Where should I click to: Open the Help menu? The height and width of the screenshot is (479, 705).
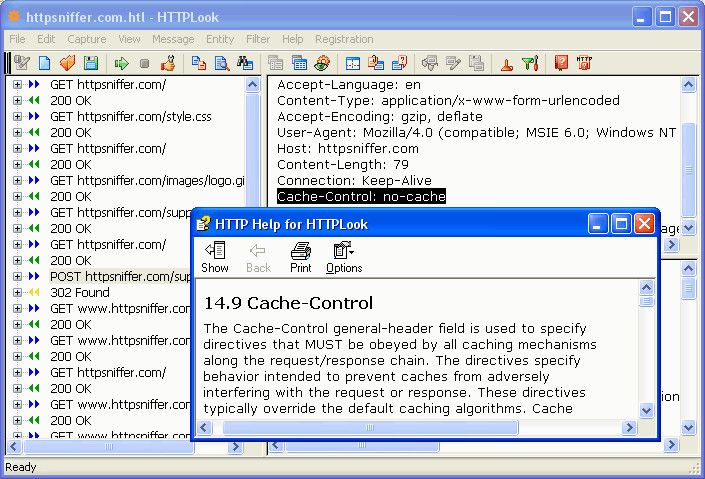(293, 39)
